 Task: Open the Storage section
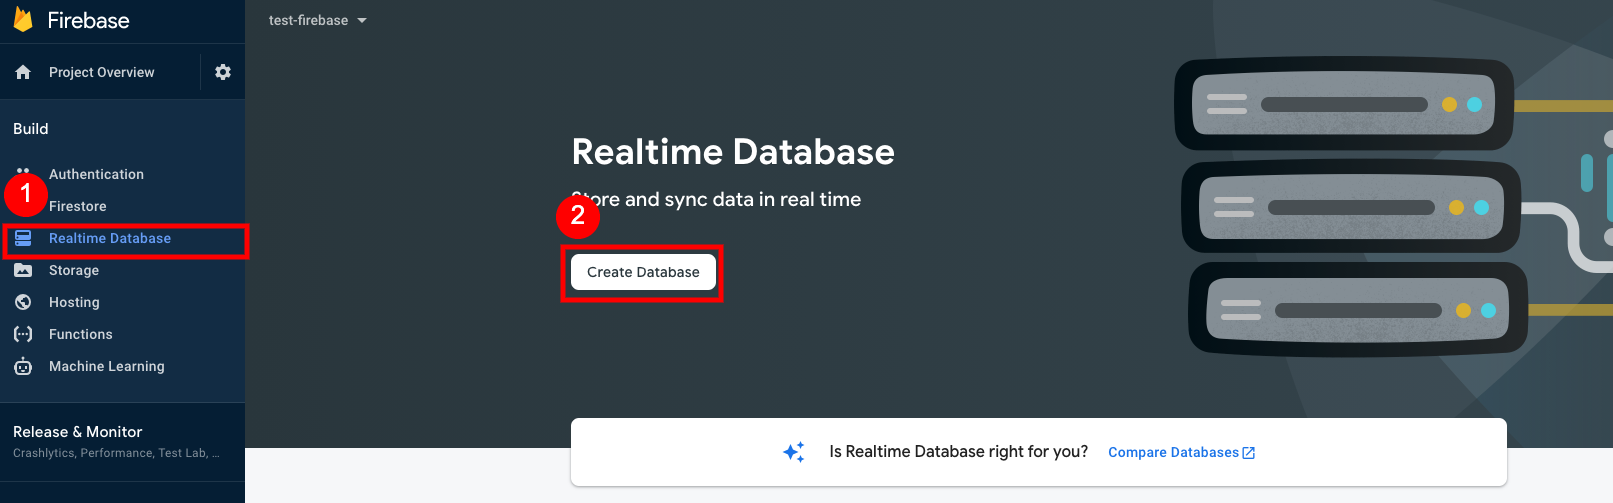[x=74, y=270]
